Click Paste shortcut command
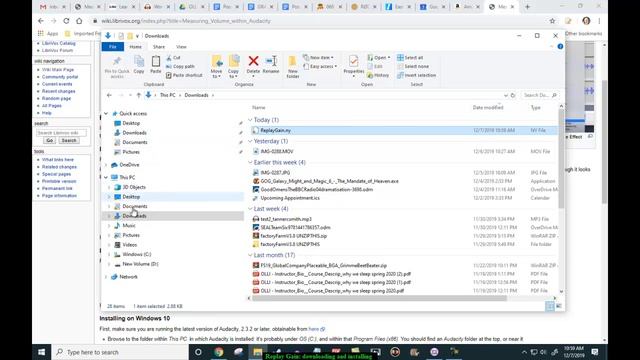This screenshot has width=640, height=360. [184, 75]
